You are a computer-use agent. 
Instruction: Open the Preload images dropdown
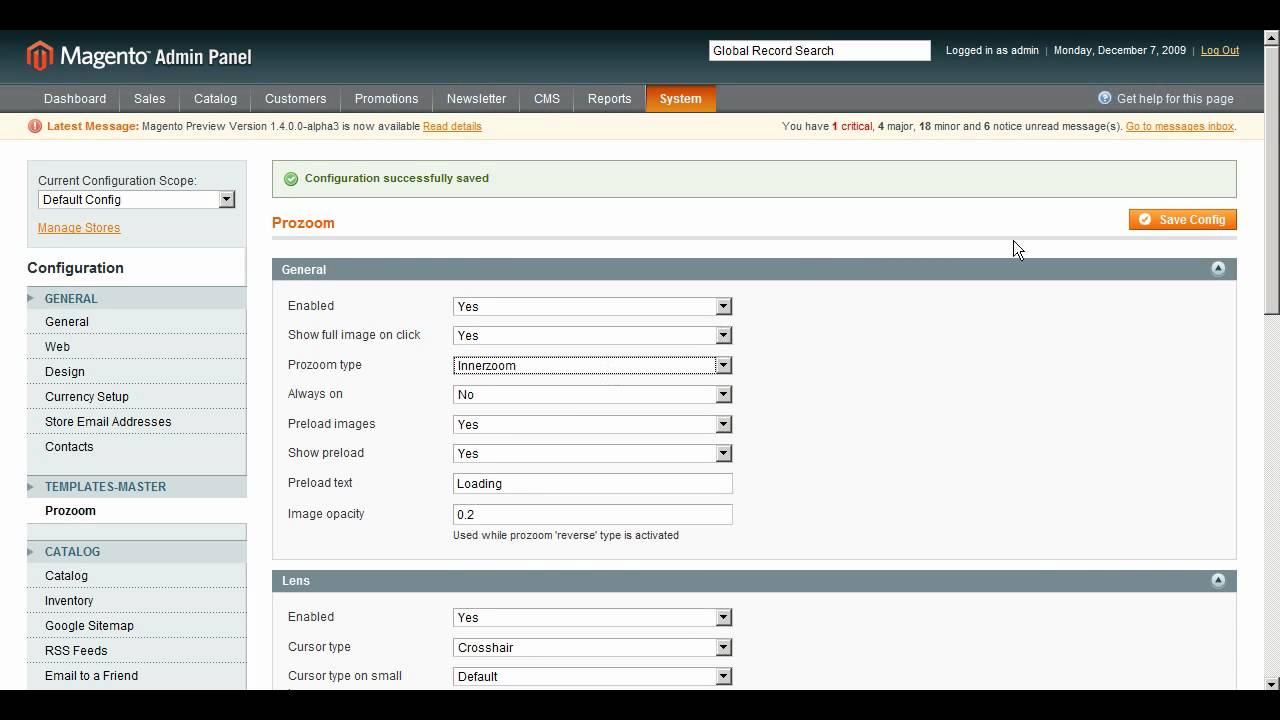click(593, 424)
